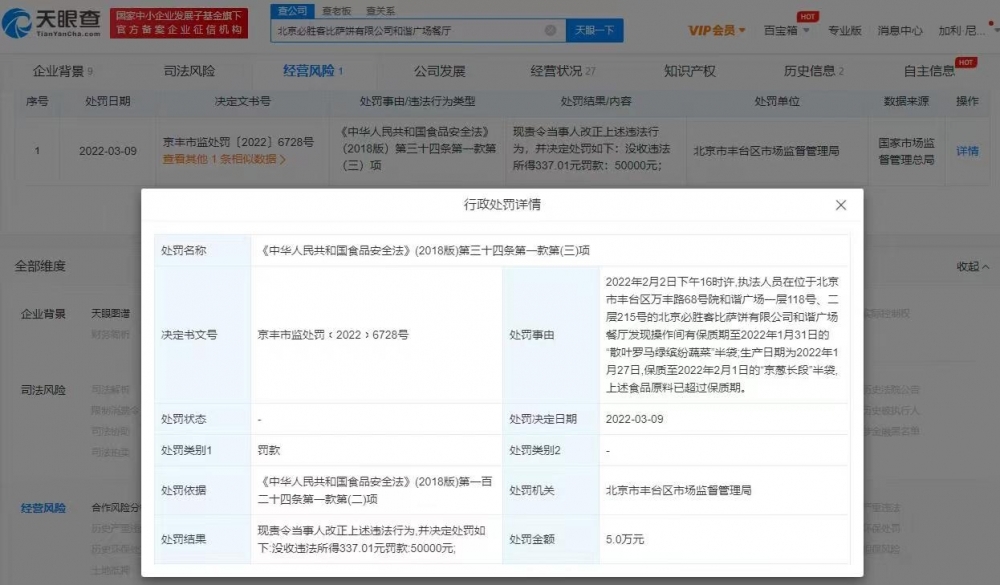
Task: Click 查看其他 1 条相似数据 link
Action: [x=224, y=159]
